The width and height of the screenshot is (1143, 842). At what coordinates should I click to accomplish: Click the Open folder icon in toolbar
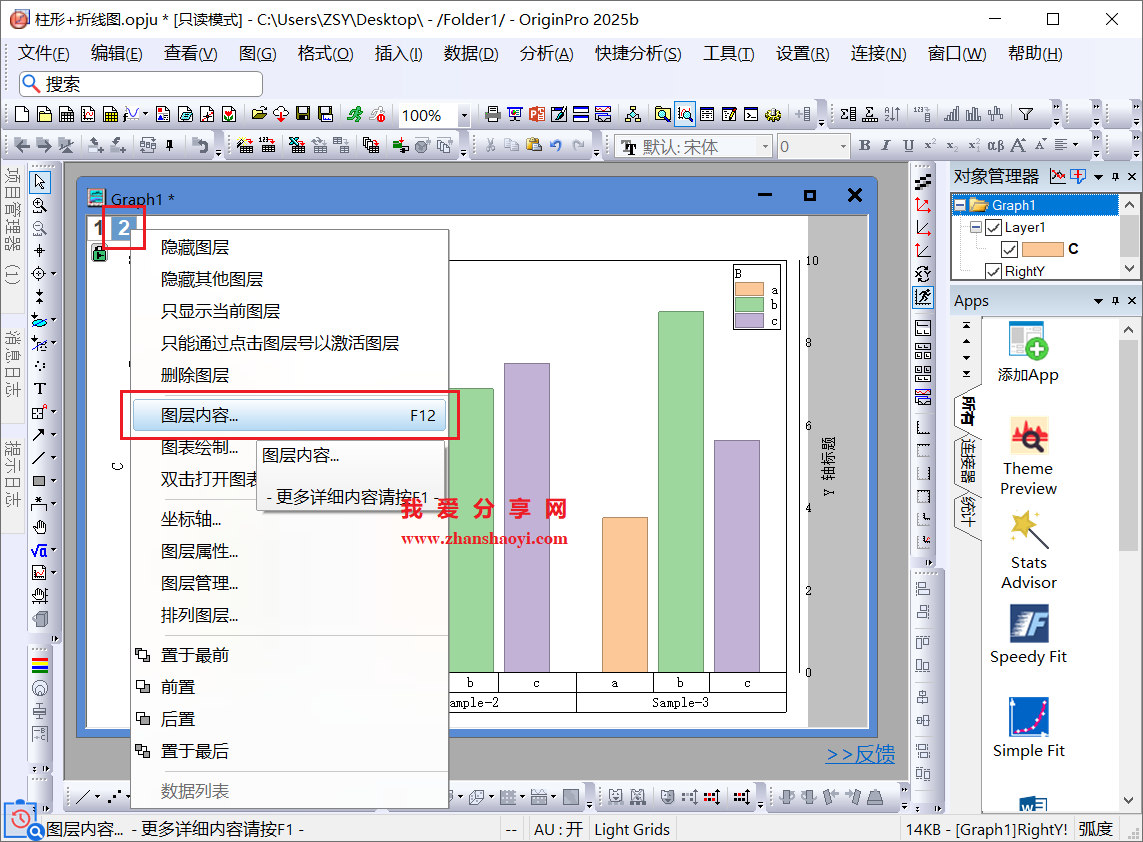259,115
